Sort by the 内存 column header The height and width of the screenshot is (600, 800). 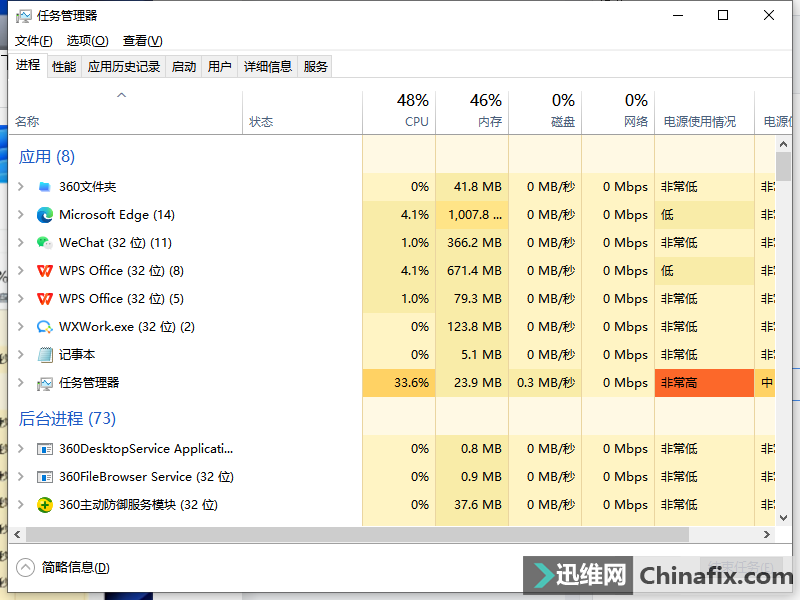[472, 111]
